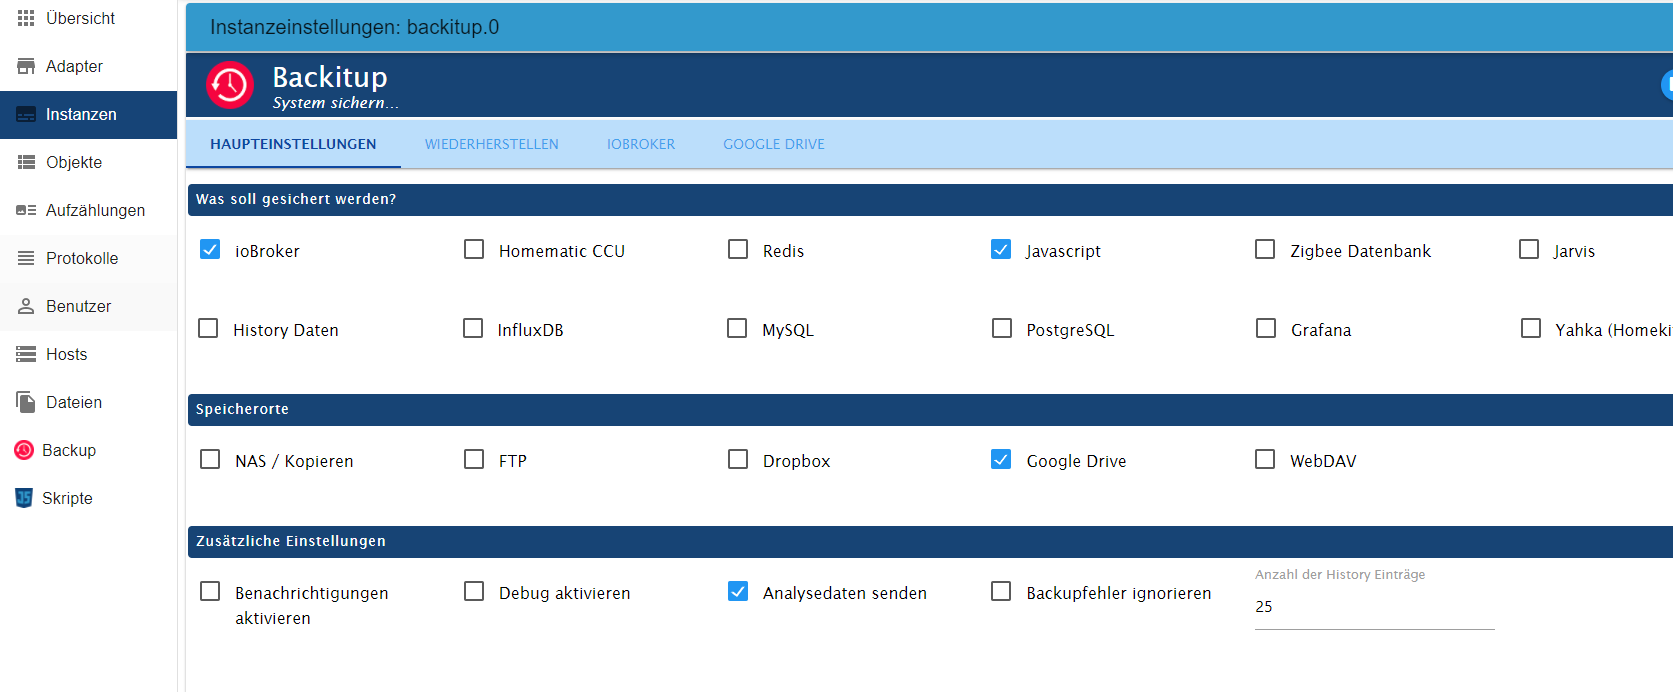The width and height of the screenshot is (1673, 692).
Task: Open the Haupteinstellungen tab
Action: tap(293, 144)
